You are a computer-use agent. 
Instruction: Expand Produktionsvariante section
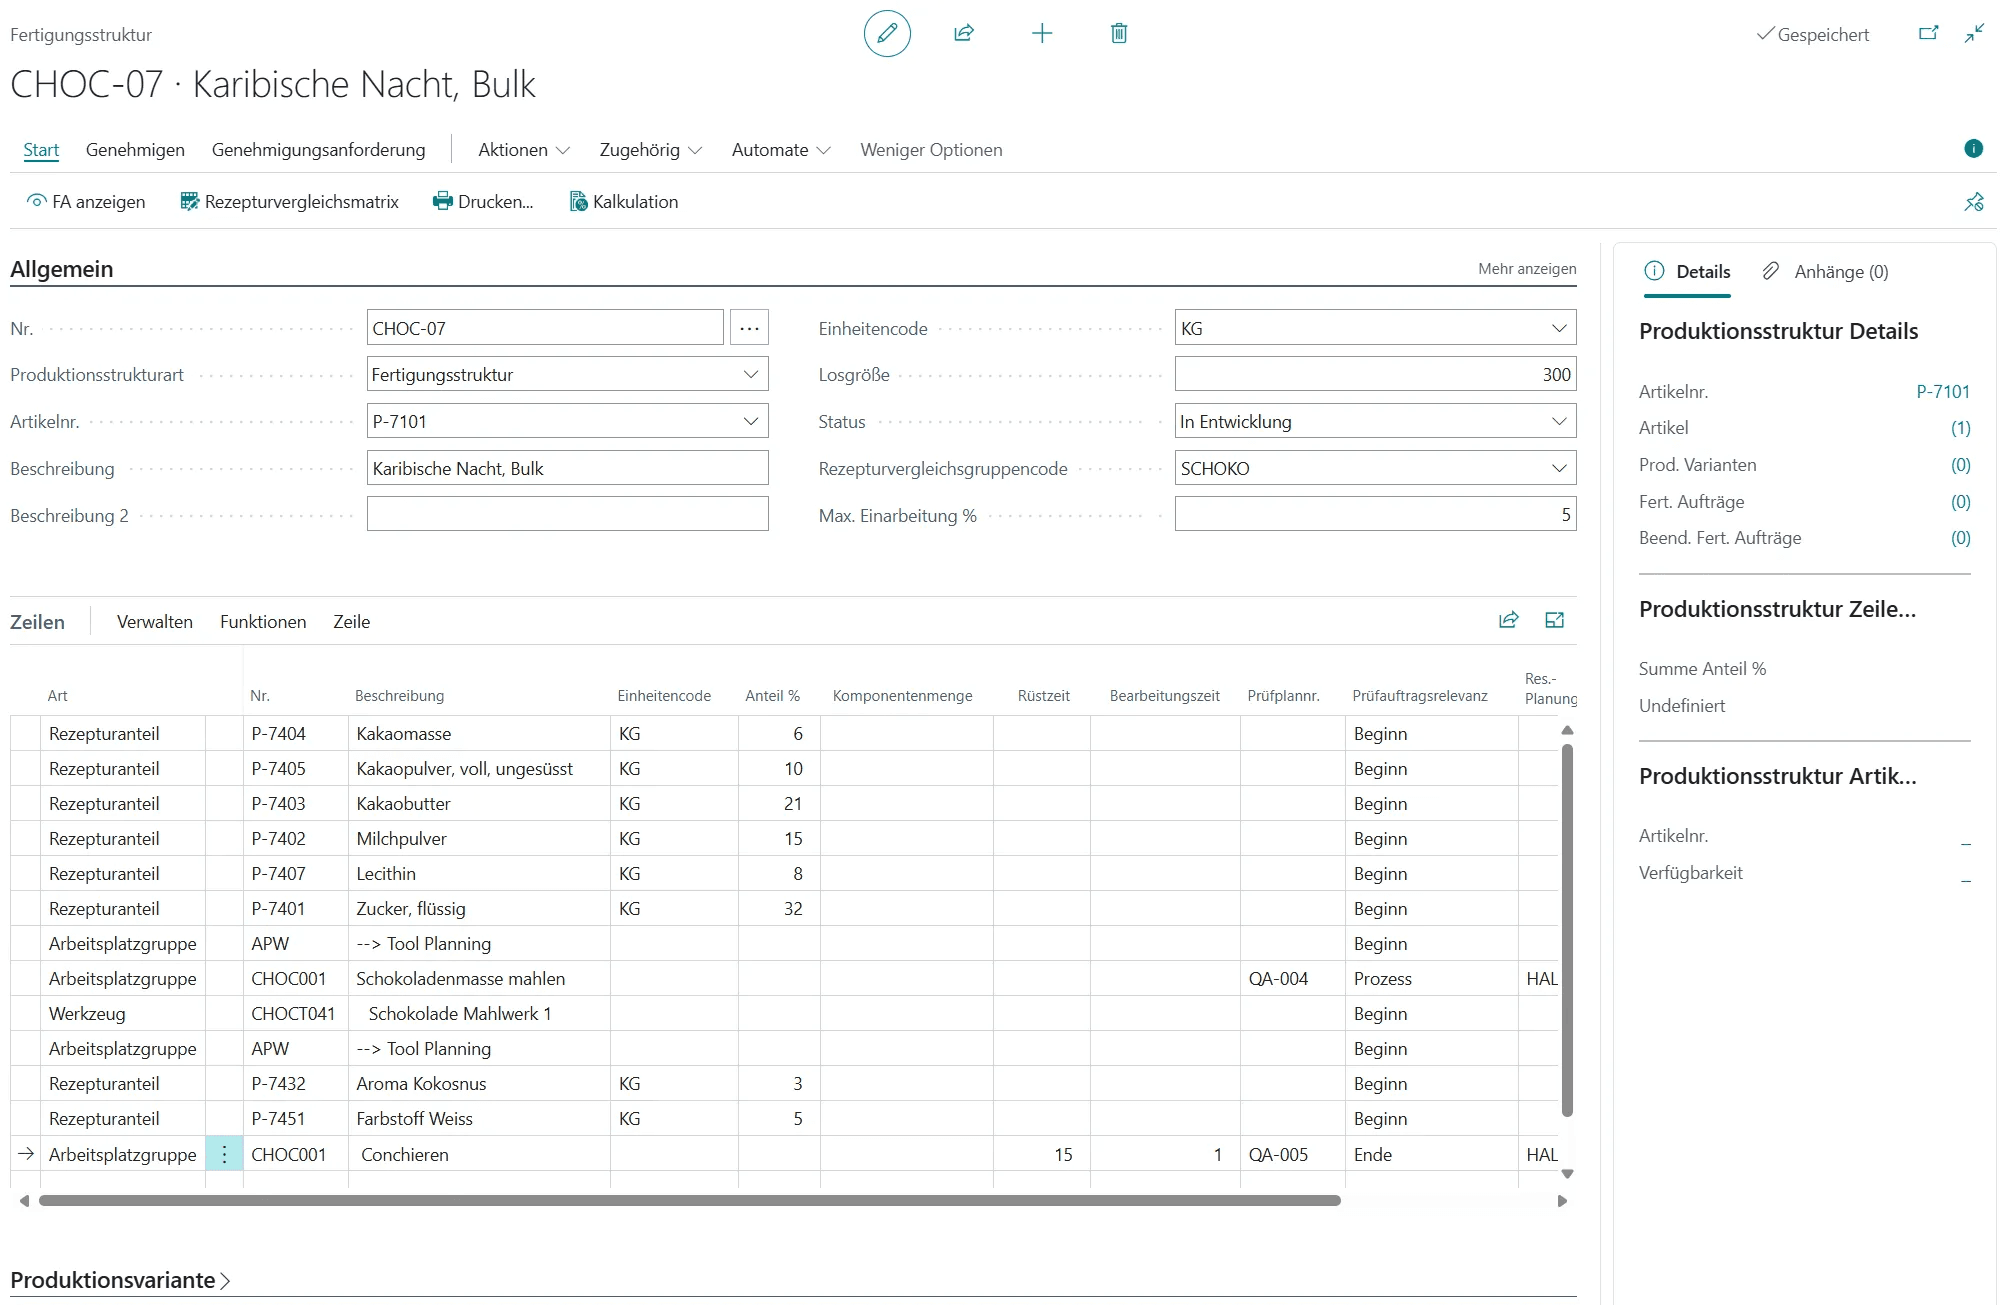pos(120,1280)
